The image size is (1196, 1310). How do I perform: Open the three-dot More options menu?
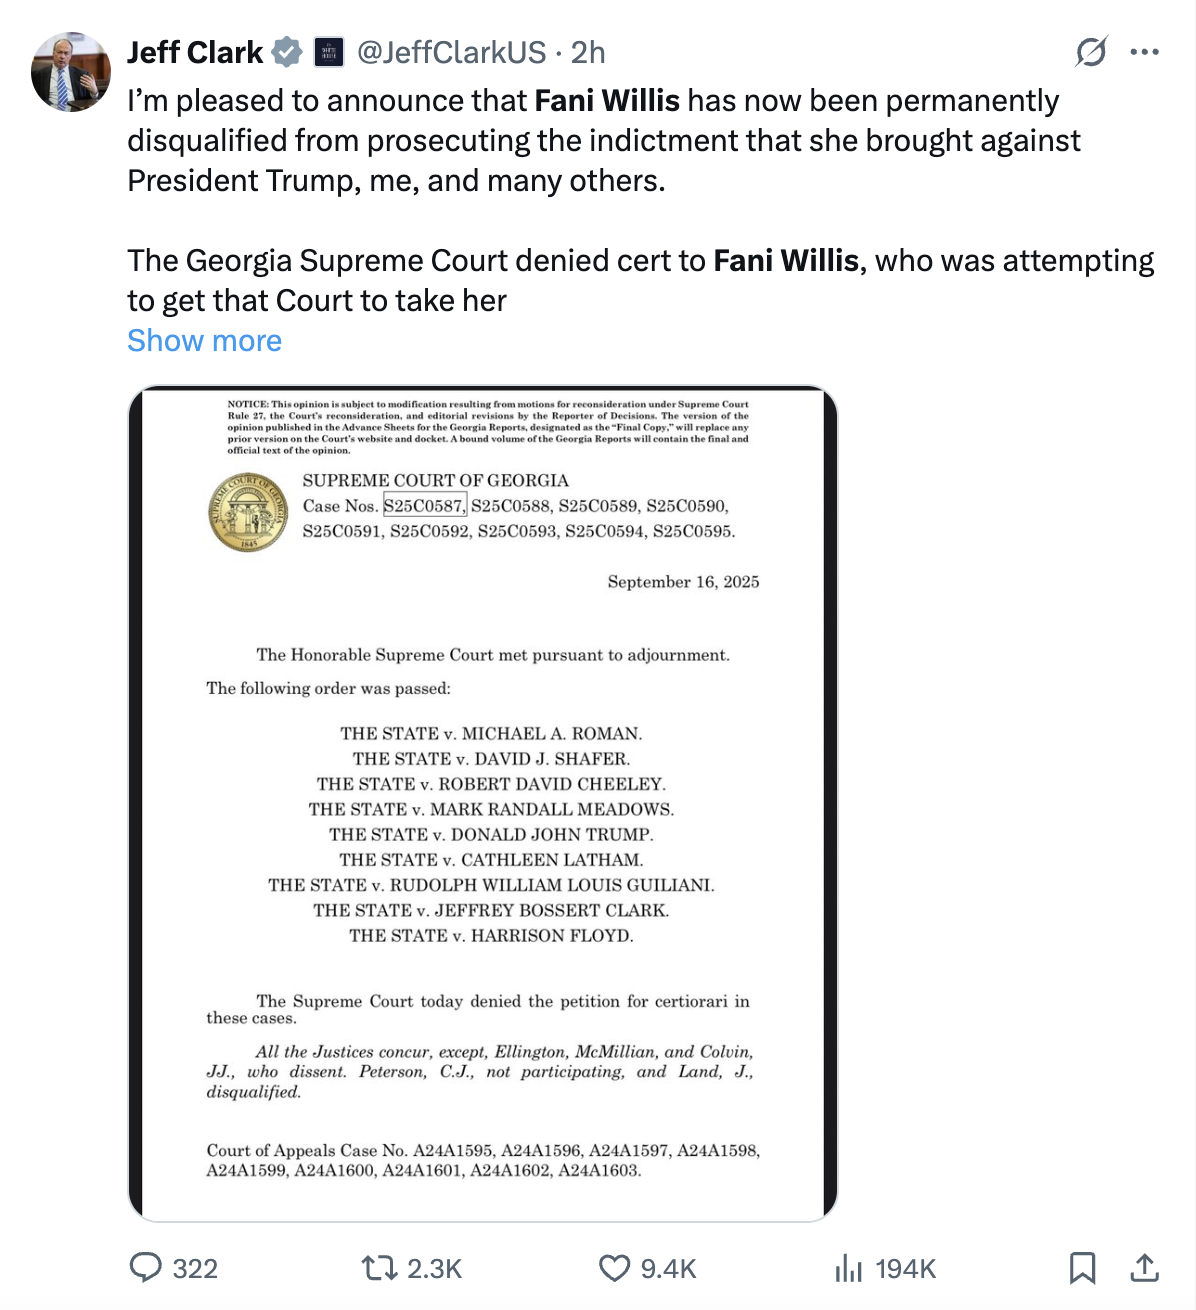pyautogui.click(x=1144, y=52)
